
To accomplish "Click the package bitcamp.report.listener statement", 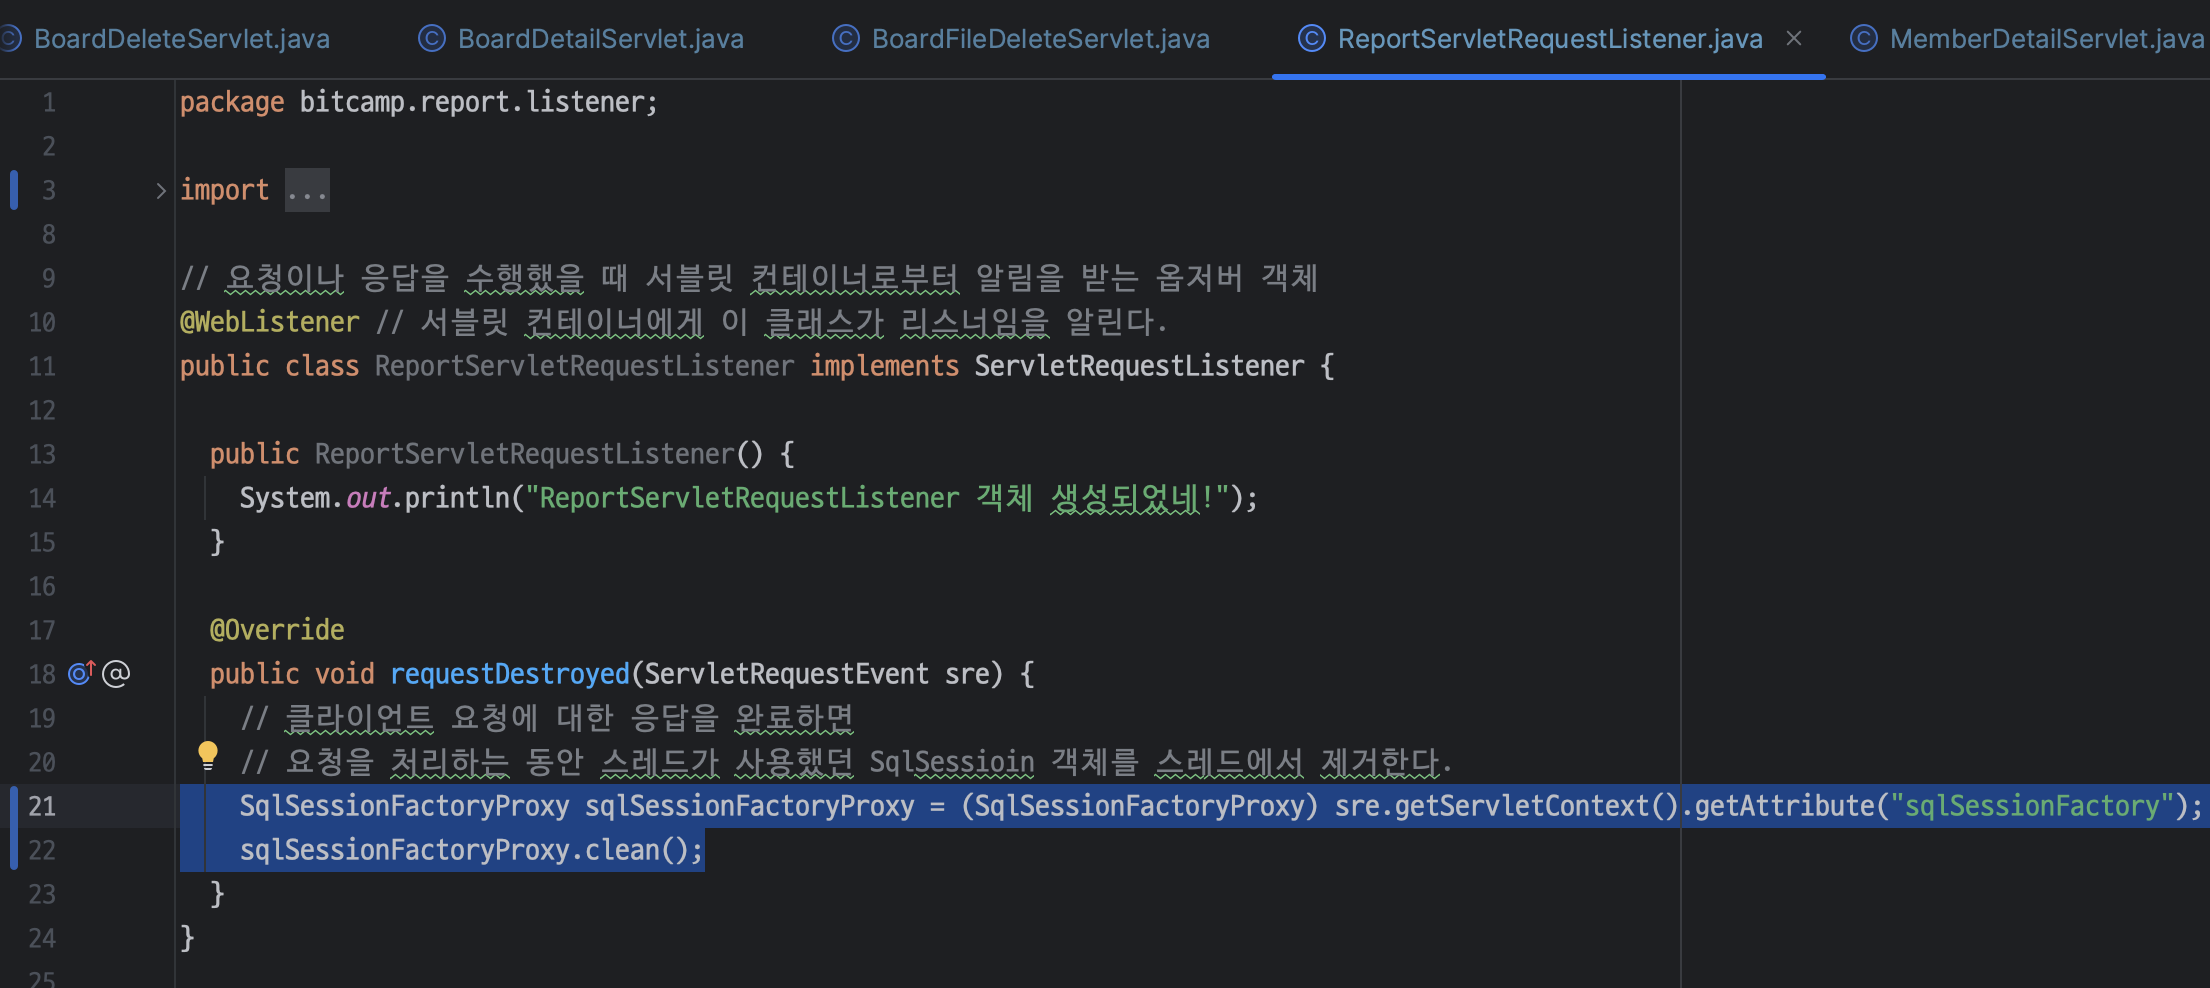I will click(x=419, y=102).
